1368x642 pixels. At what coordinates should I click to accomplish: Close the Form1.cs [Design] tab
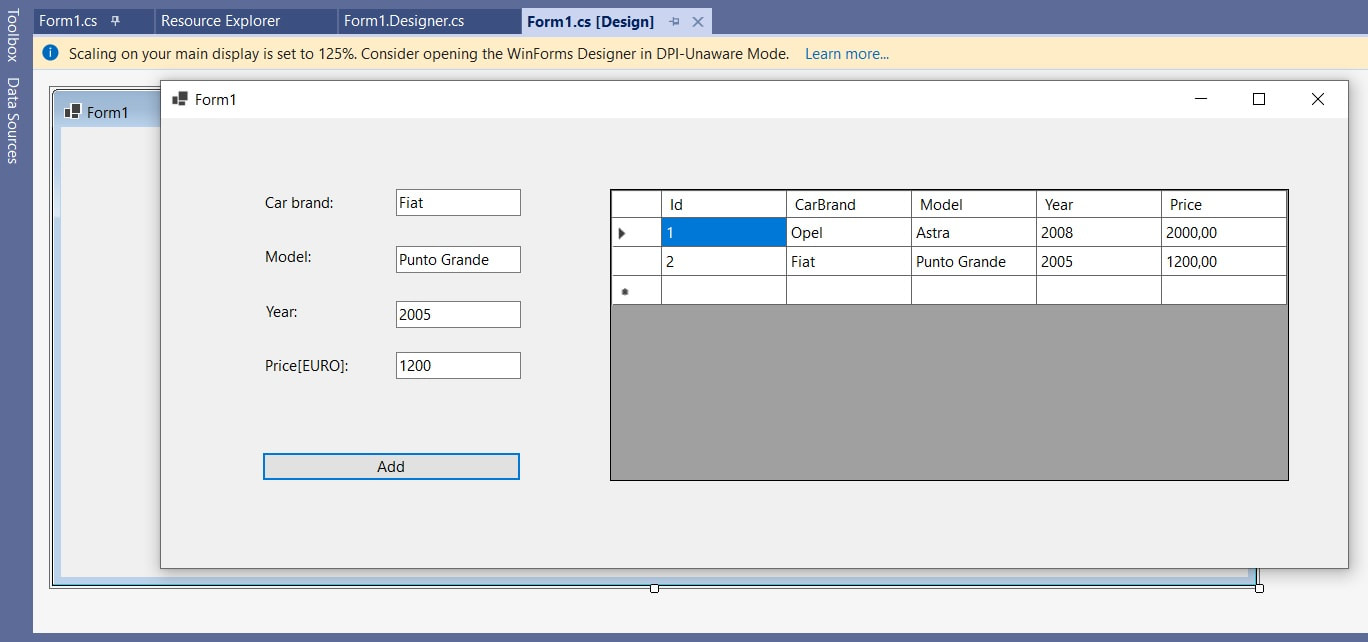tap(698, 21)
